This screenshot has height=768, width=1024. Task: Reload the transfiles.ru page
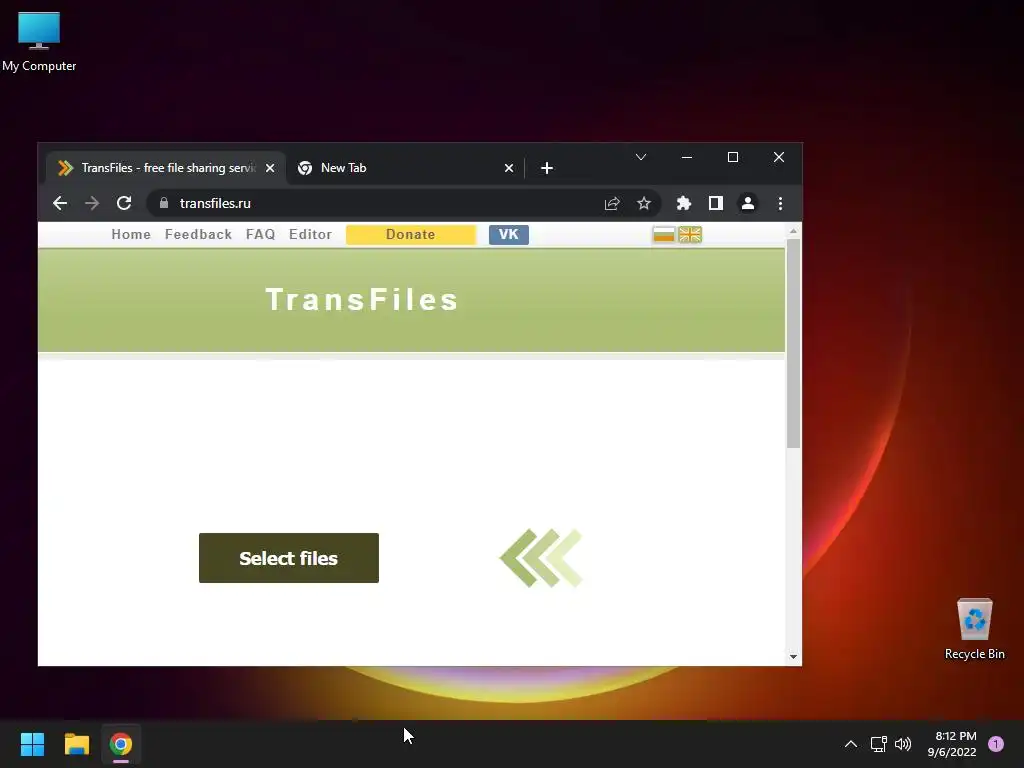click(124, 203)
